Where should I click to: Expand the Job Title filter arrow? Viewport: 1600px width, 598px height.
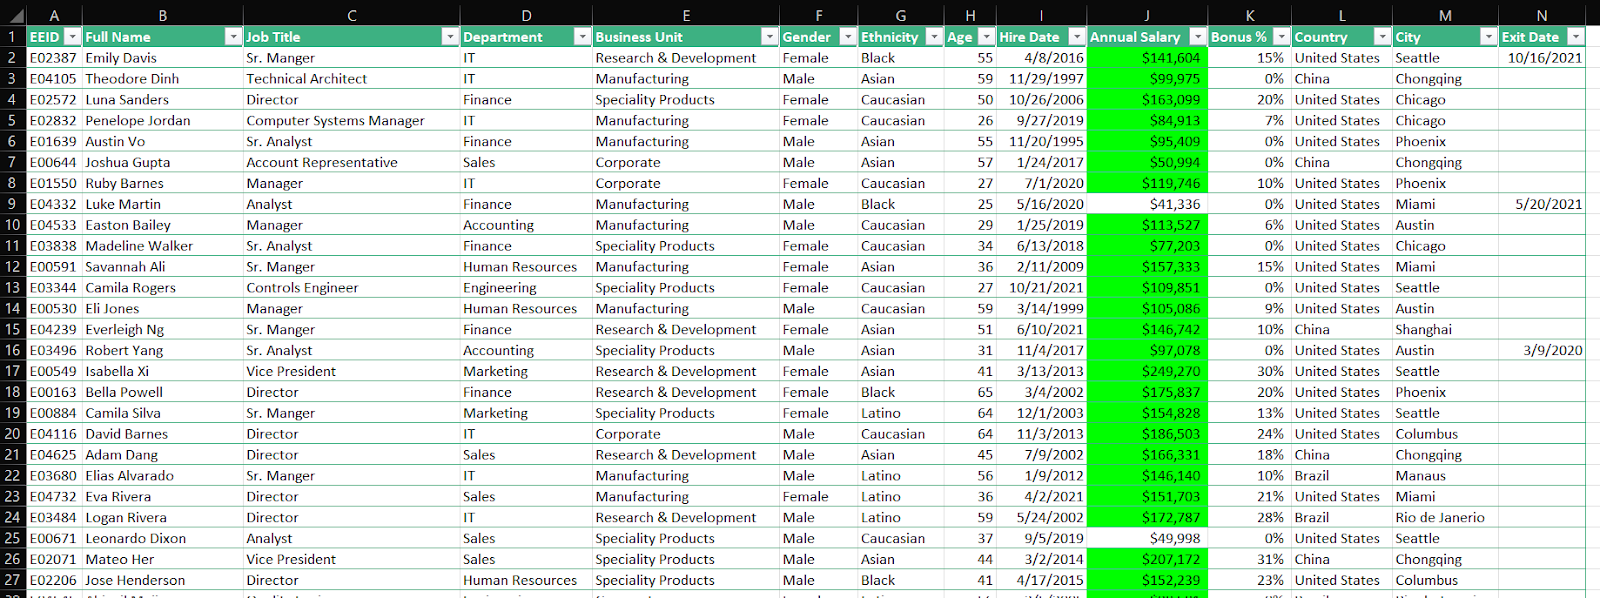point(449,37)
